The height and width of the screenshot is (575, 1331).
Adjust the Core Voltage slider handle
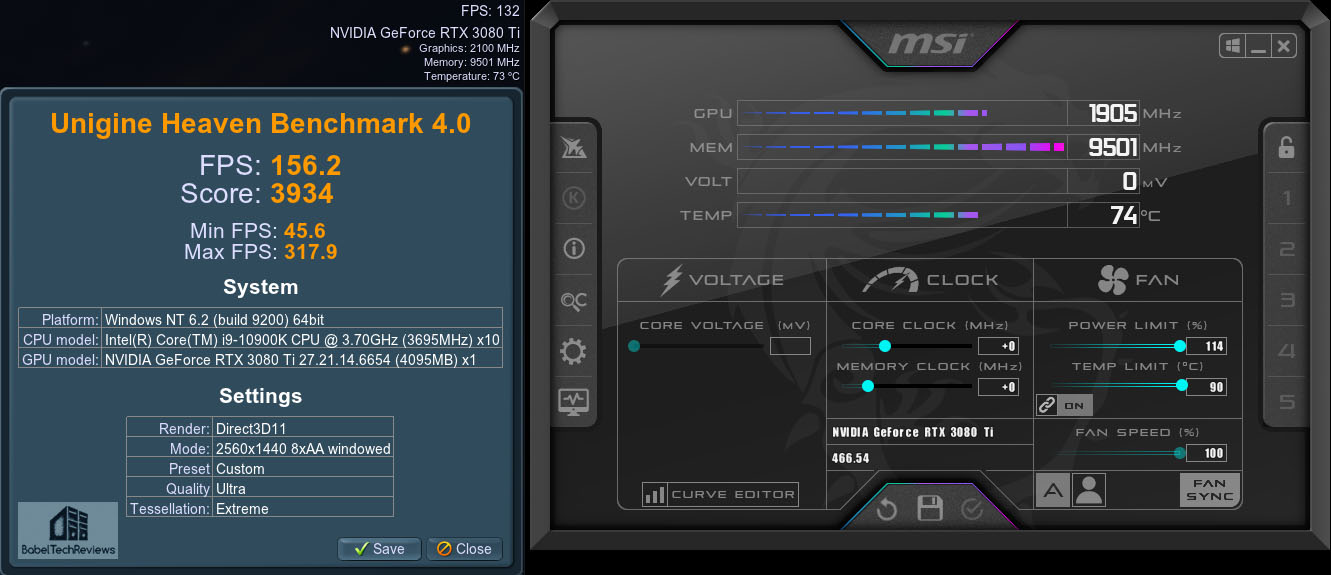[634, 346]
